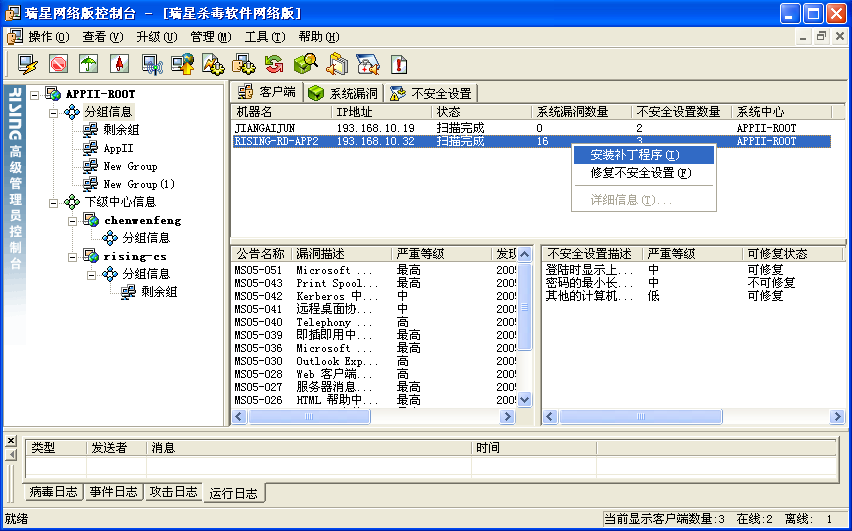The height and width of the screenshot is (531, 852).
Task: Switch to the 客户端 tab
Action: (267, 92)
